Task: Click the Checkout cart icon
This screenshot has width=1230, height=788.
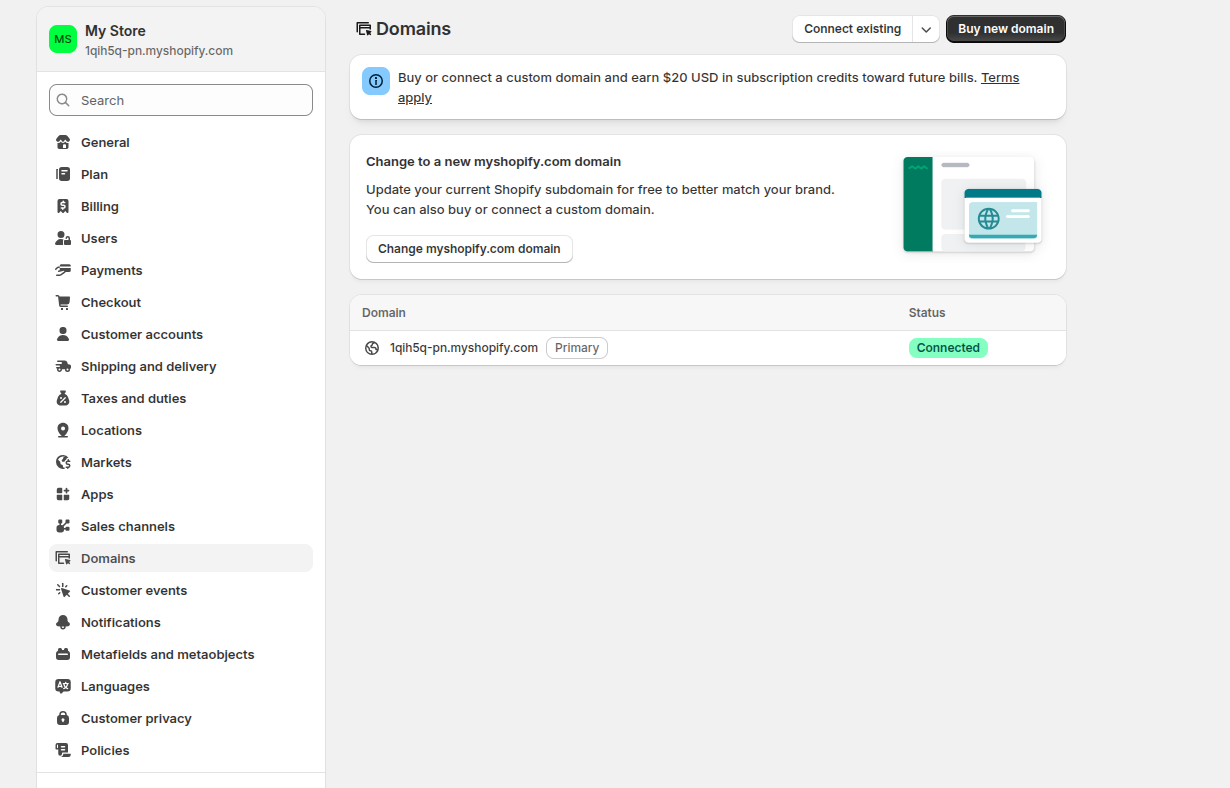Action: click(63, 302)
